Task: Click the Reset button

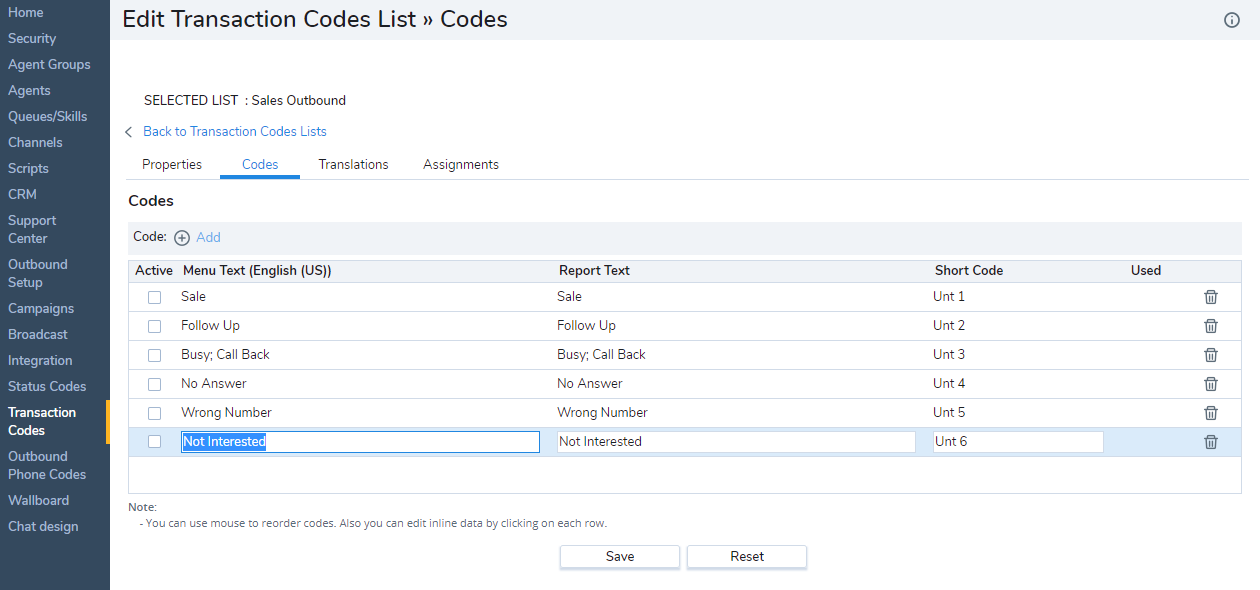Action: click(x=746, y=557)
